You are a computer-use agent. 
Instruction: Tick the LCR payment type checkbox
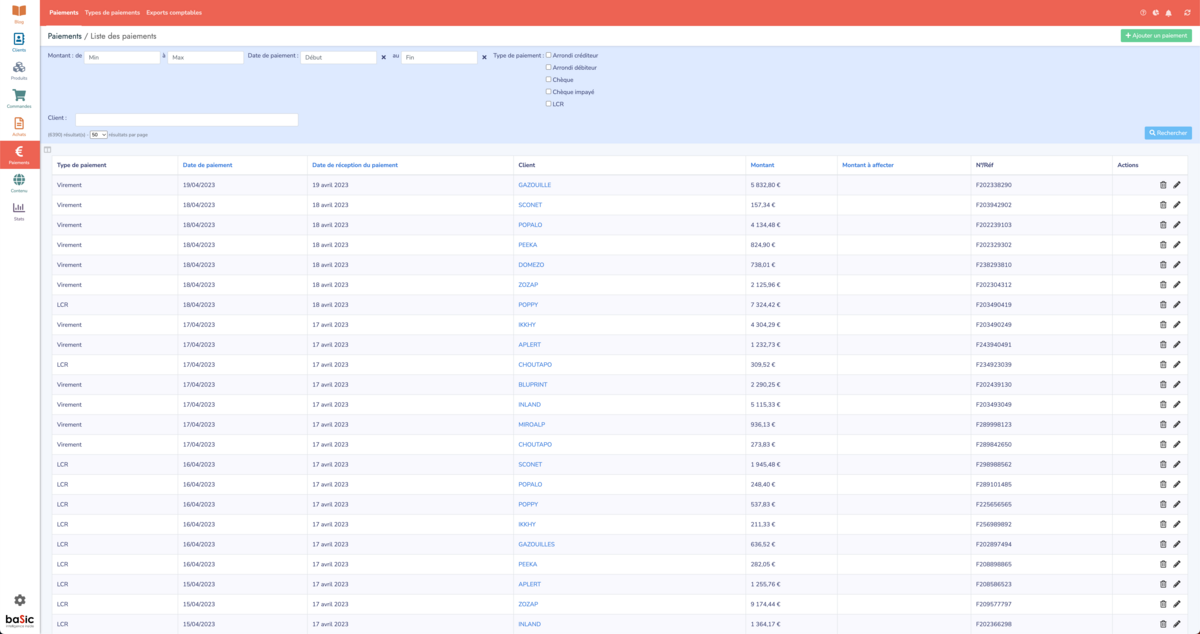point(548,103)
